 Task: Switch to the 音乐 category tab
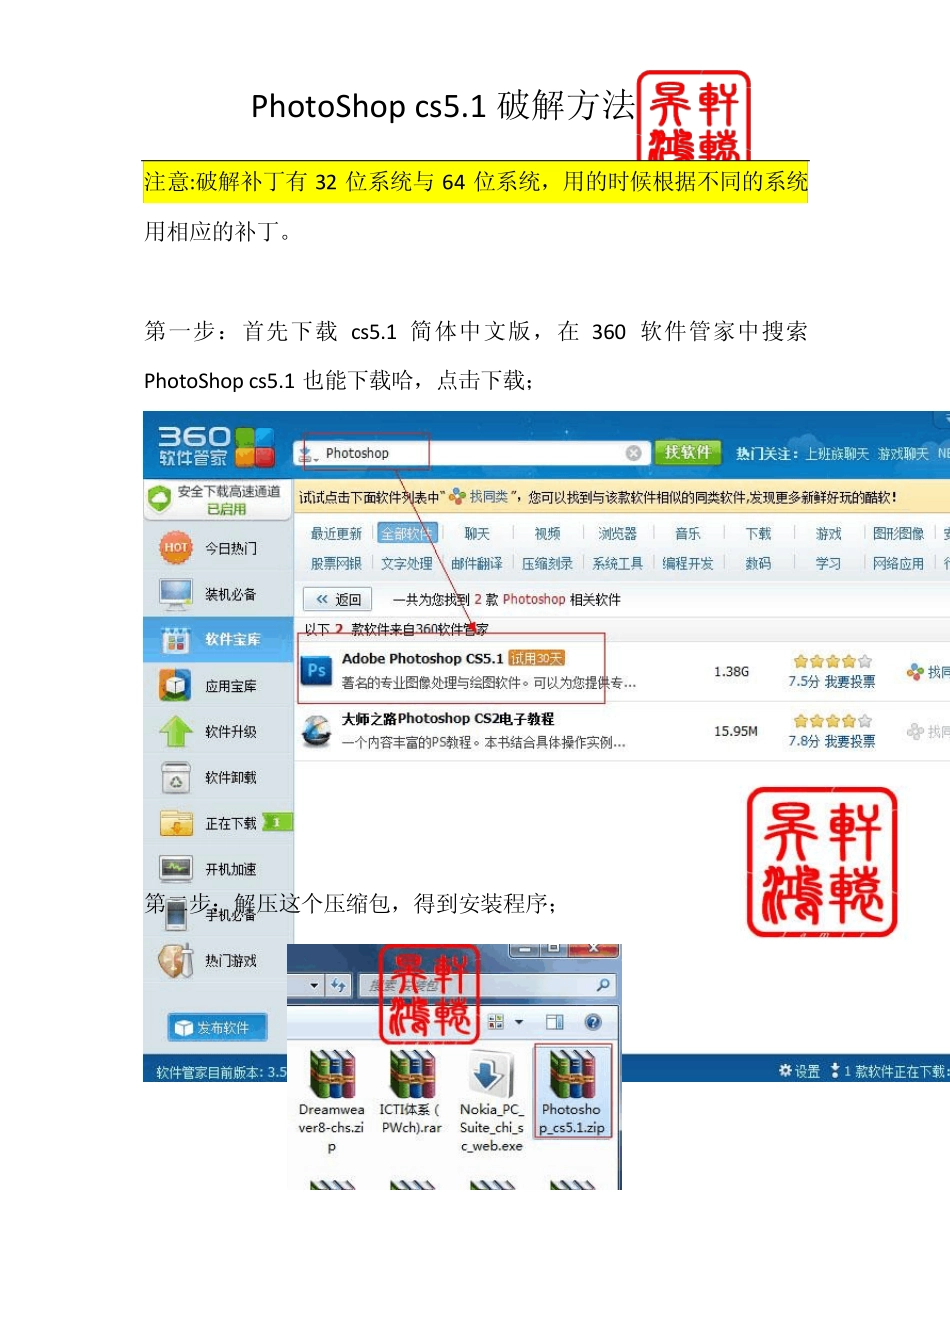click(688, 534)
